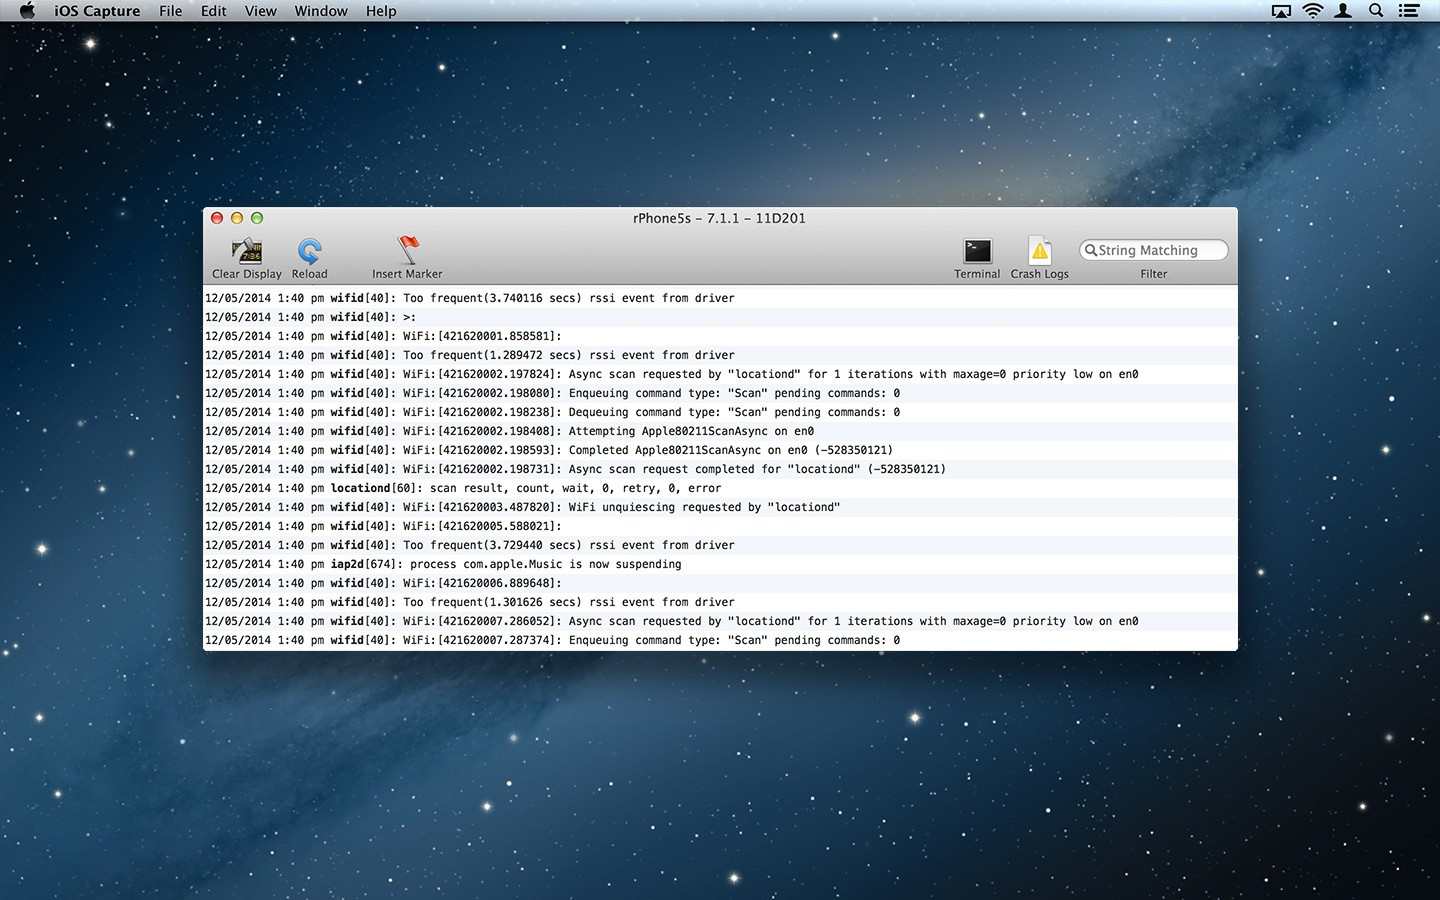Select the line 'WiFi unquiescing requested by "locationd"'
The image size is (1440, 900).
(720, 507)
